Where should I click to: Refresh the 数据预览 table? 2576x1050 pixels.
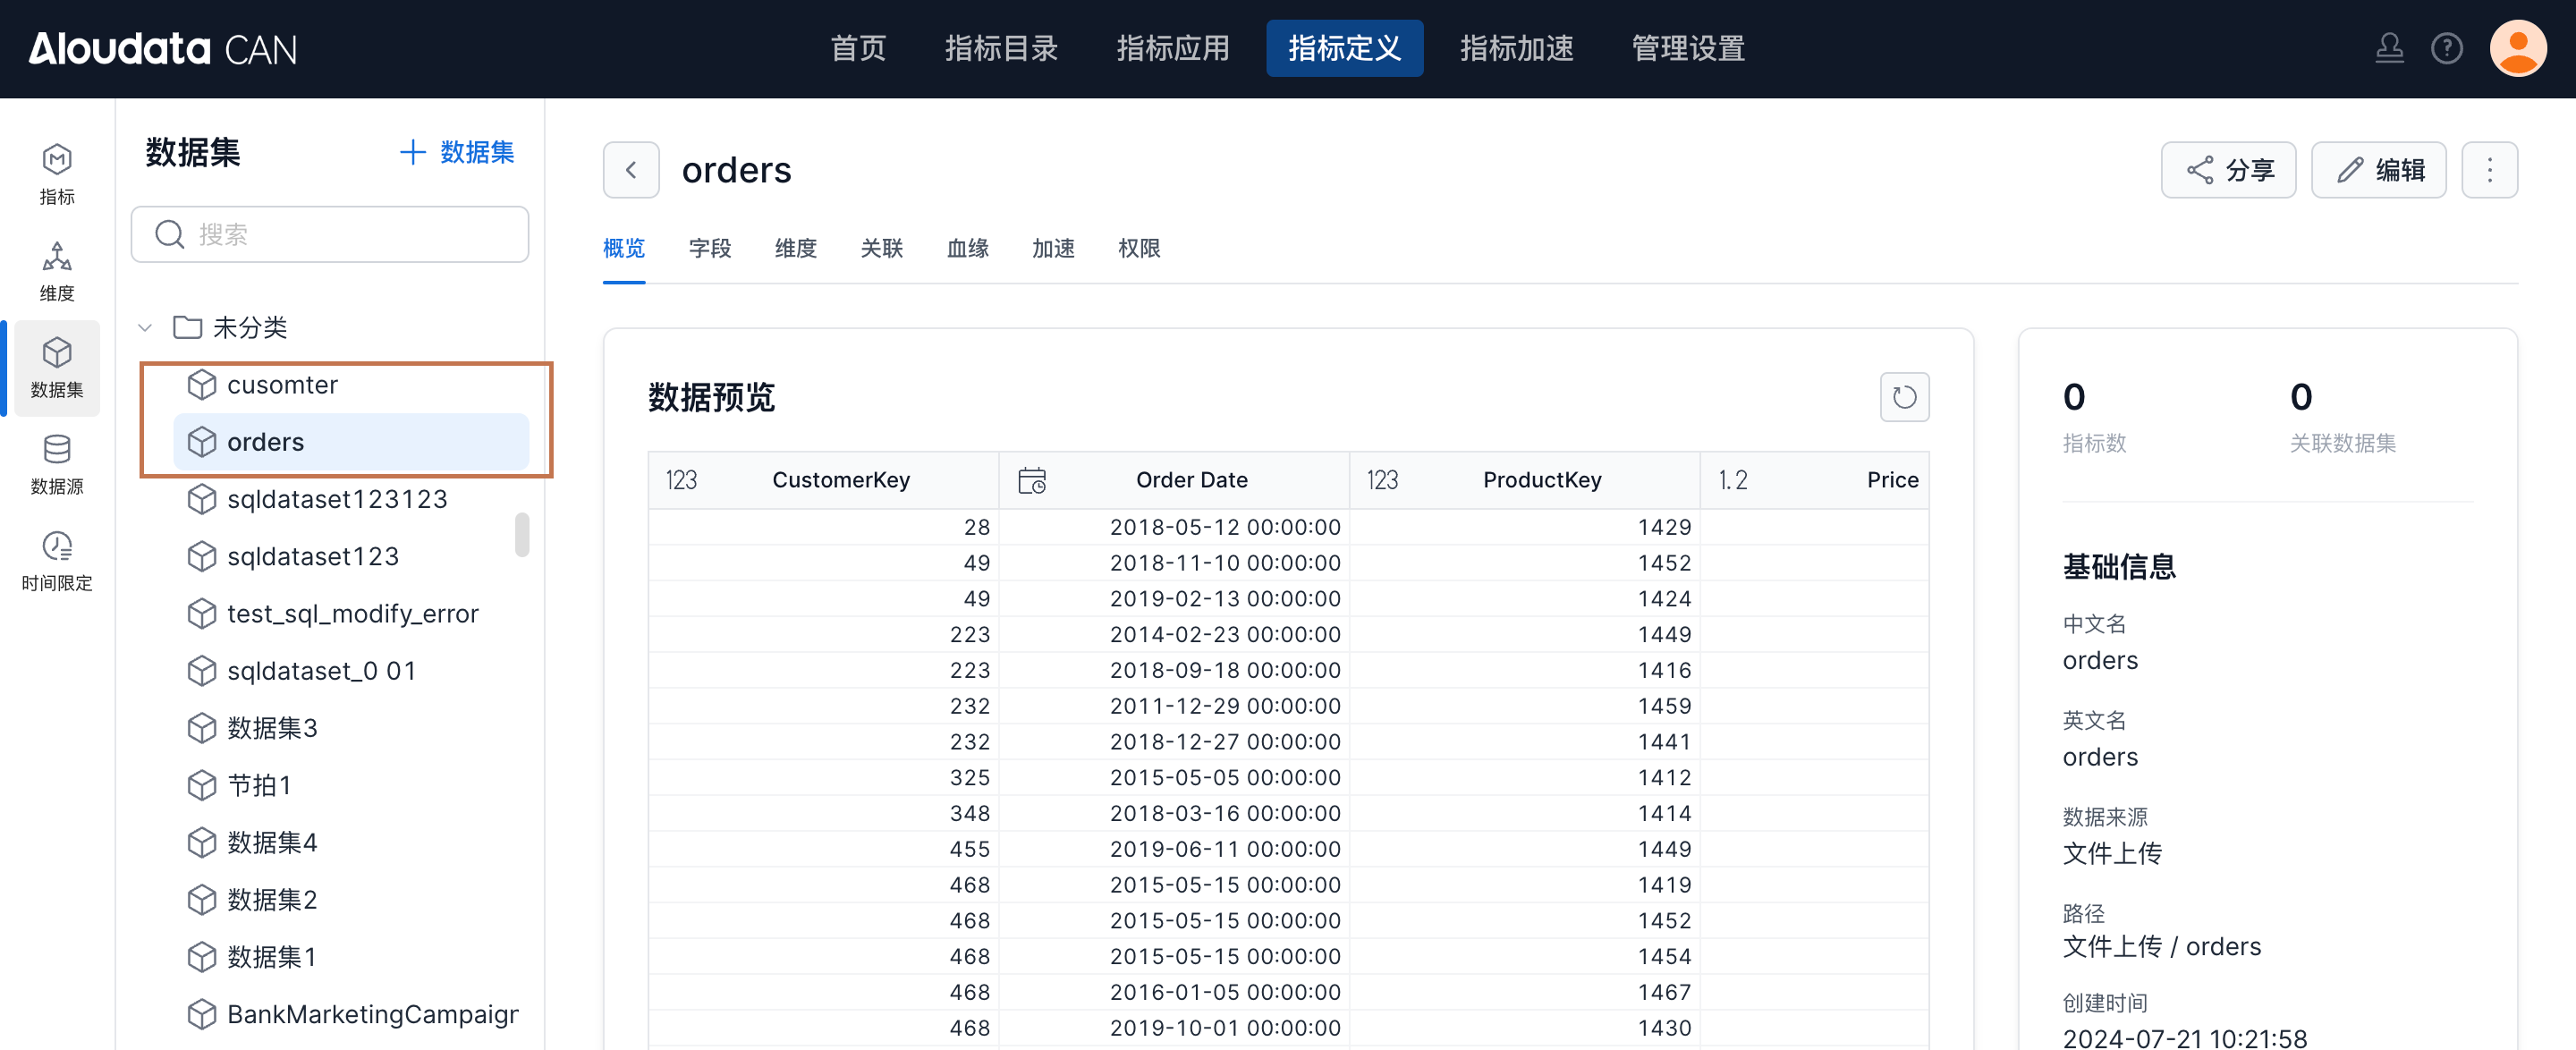pos(1903,397)
